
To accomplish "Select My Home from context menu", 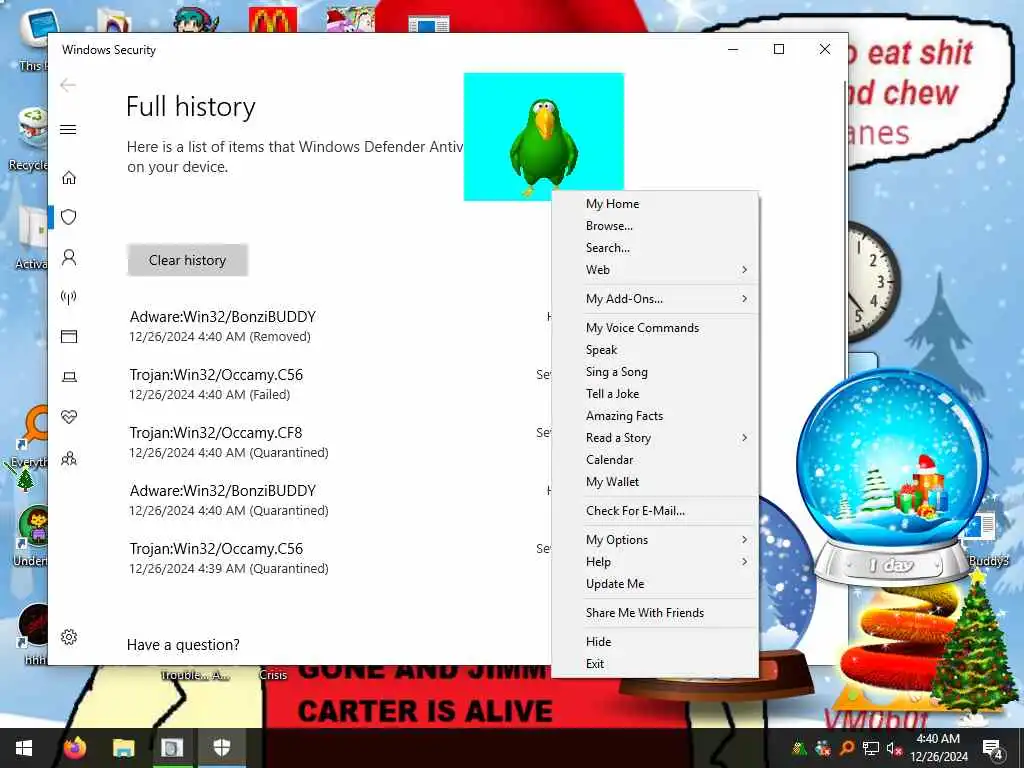I will [x=655, y=204].
